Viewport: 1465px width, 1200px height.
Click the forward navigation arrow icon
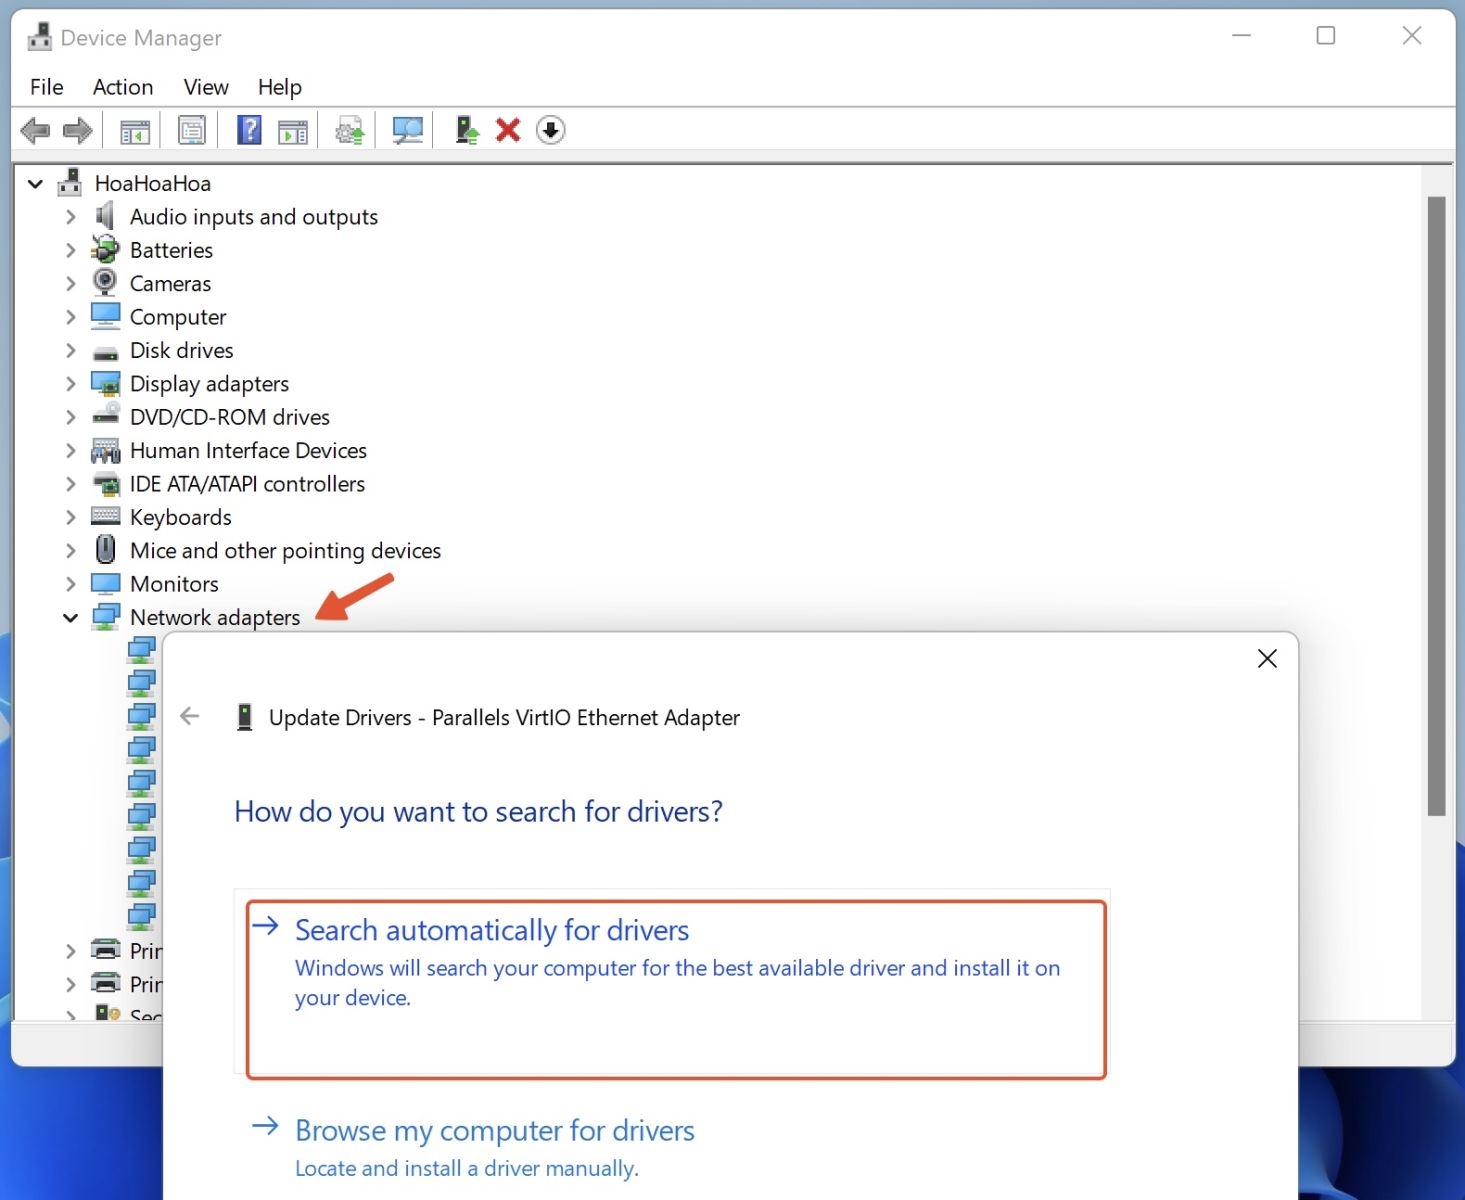[76, 129]
